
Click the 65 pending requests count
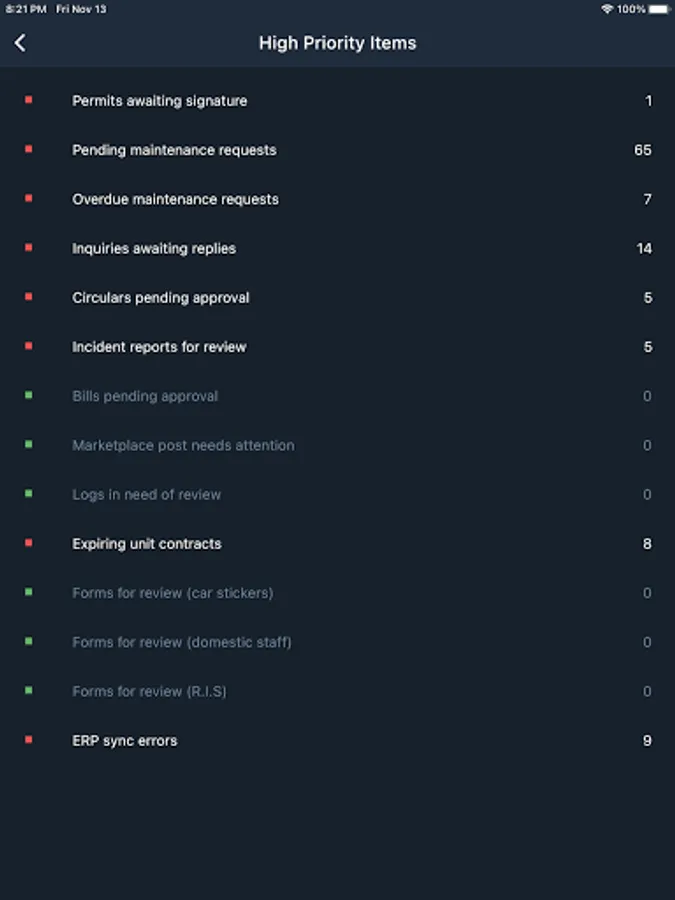(643, 150)
